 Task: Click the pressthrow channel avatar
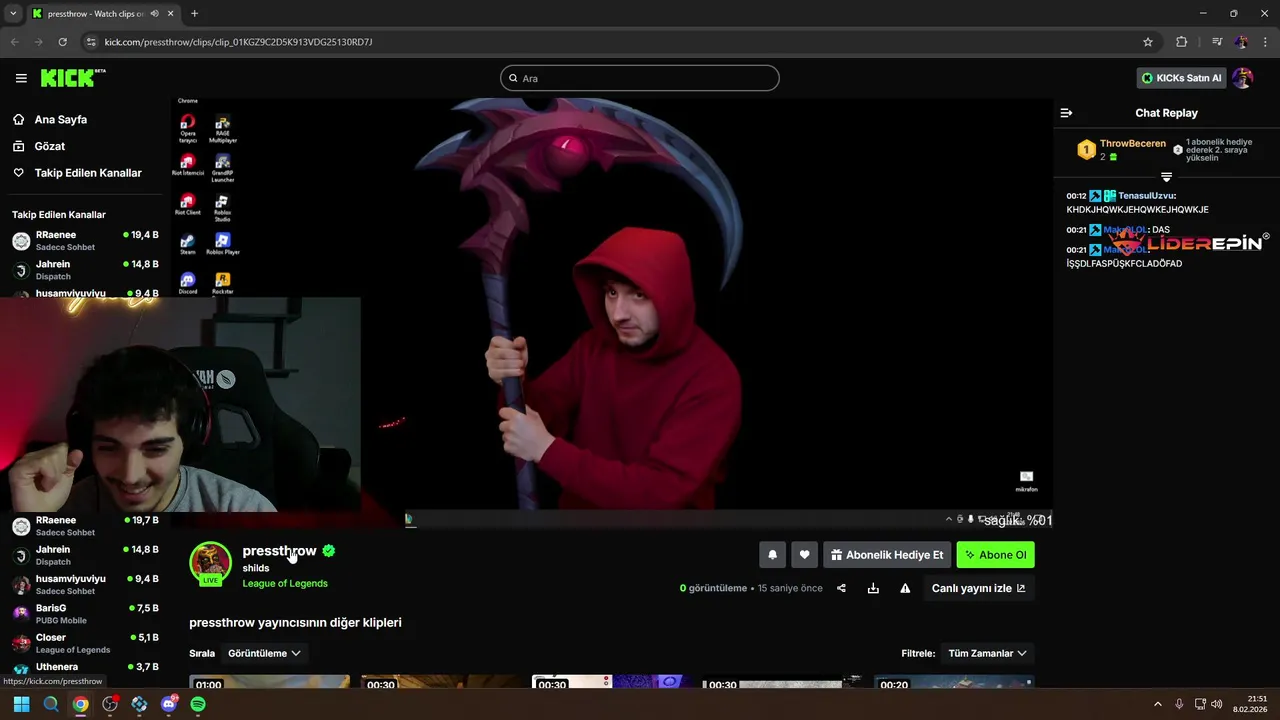tap(210, 563)
